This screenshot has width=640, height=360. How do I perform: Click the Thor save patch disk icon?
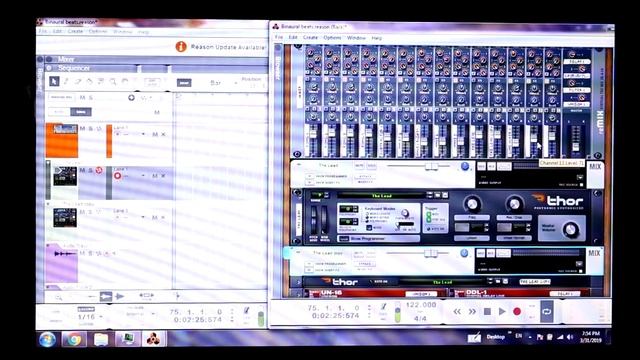click(x=445, y=196)
